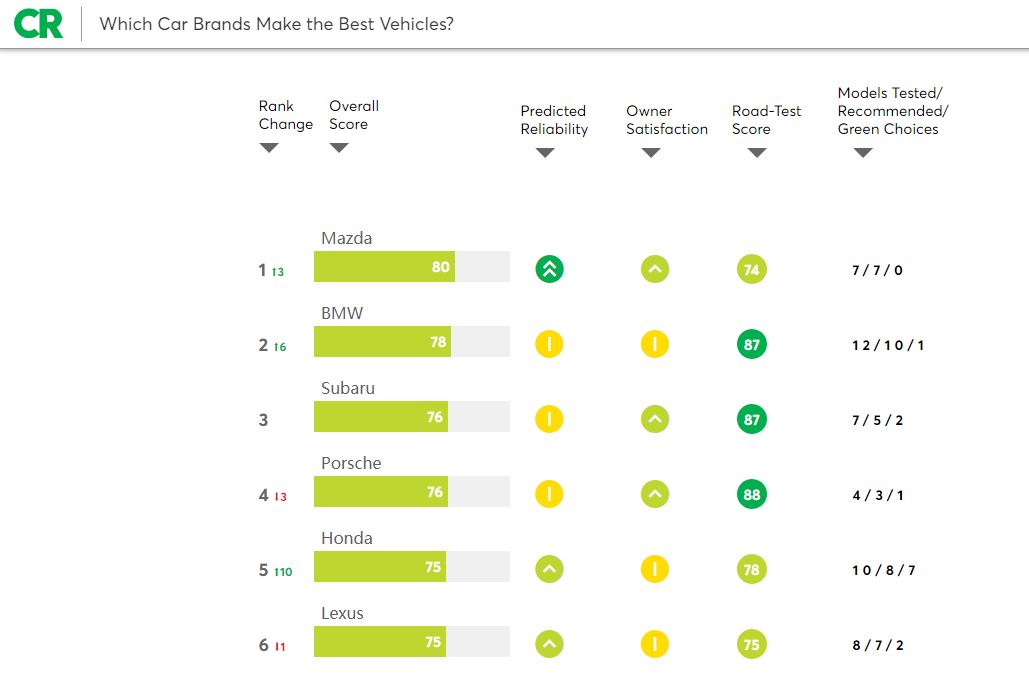Image resolution: width=1029 pixels, height=677 pixels.
Task: Click BMW's yellow predicted reliability icon
Action: pos(549,344)
